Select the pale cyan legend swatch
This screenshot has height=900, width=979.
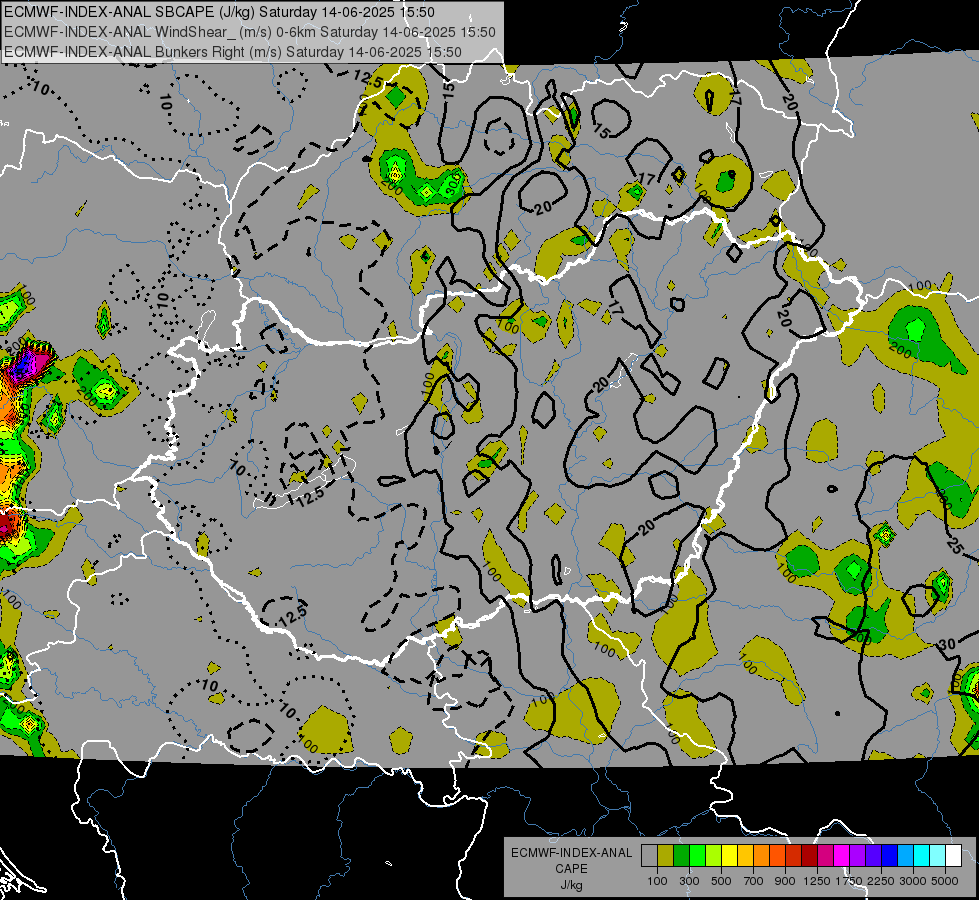[x=938, y=855]
